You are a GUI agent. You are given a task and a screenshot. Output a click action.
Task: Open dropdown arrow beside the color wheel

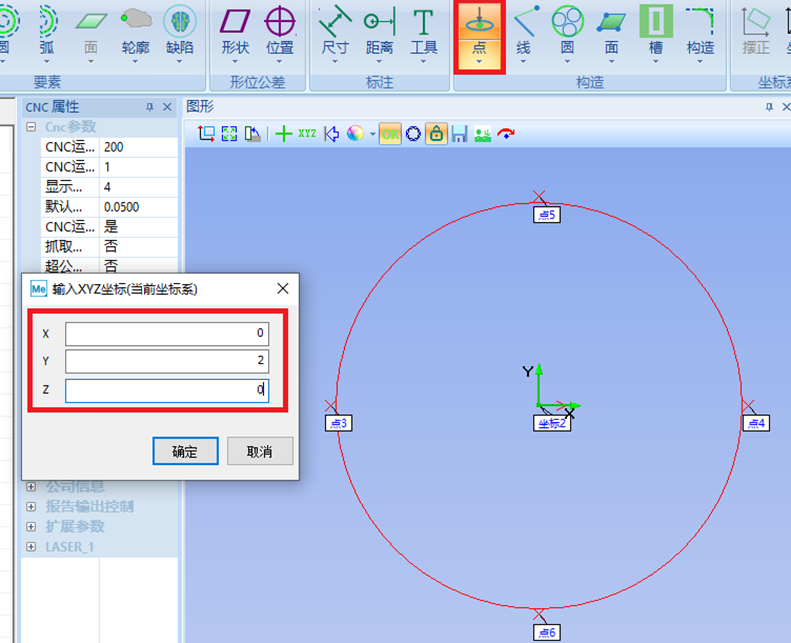[x=372, y=134]
